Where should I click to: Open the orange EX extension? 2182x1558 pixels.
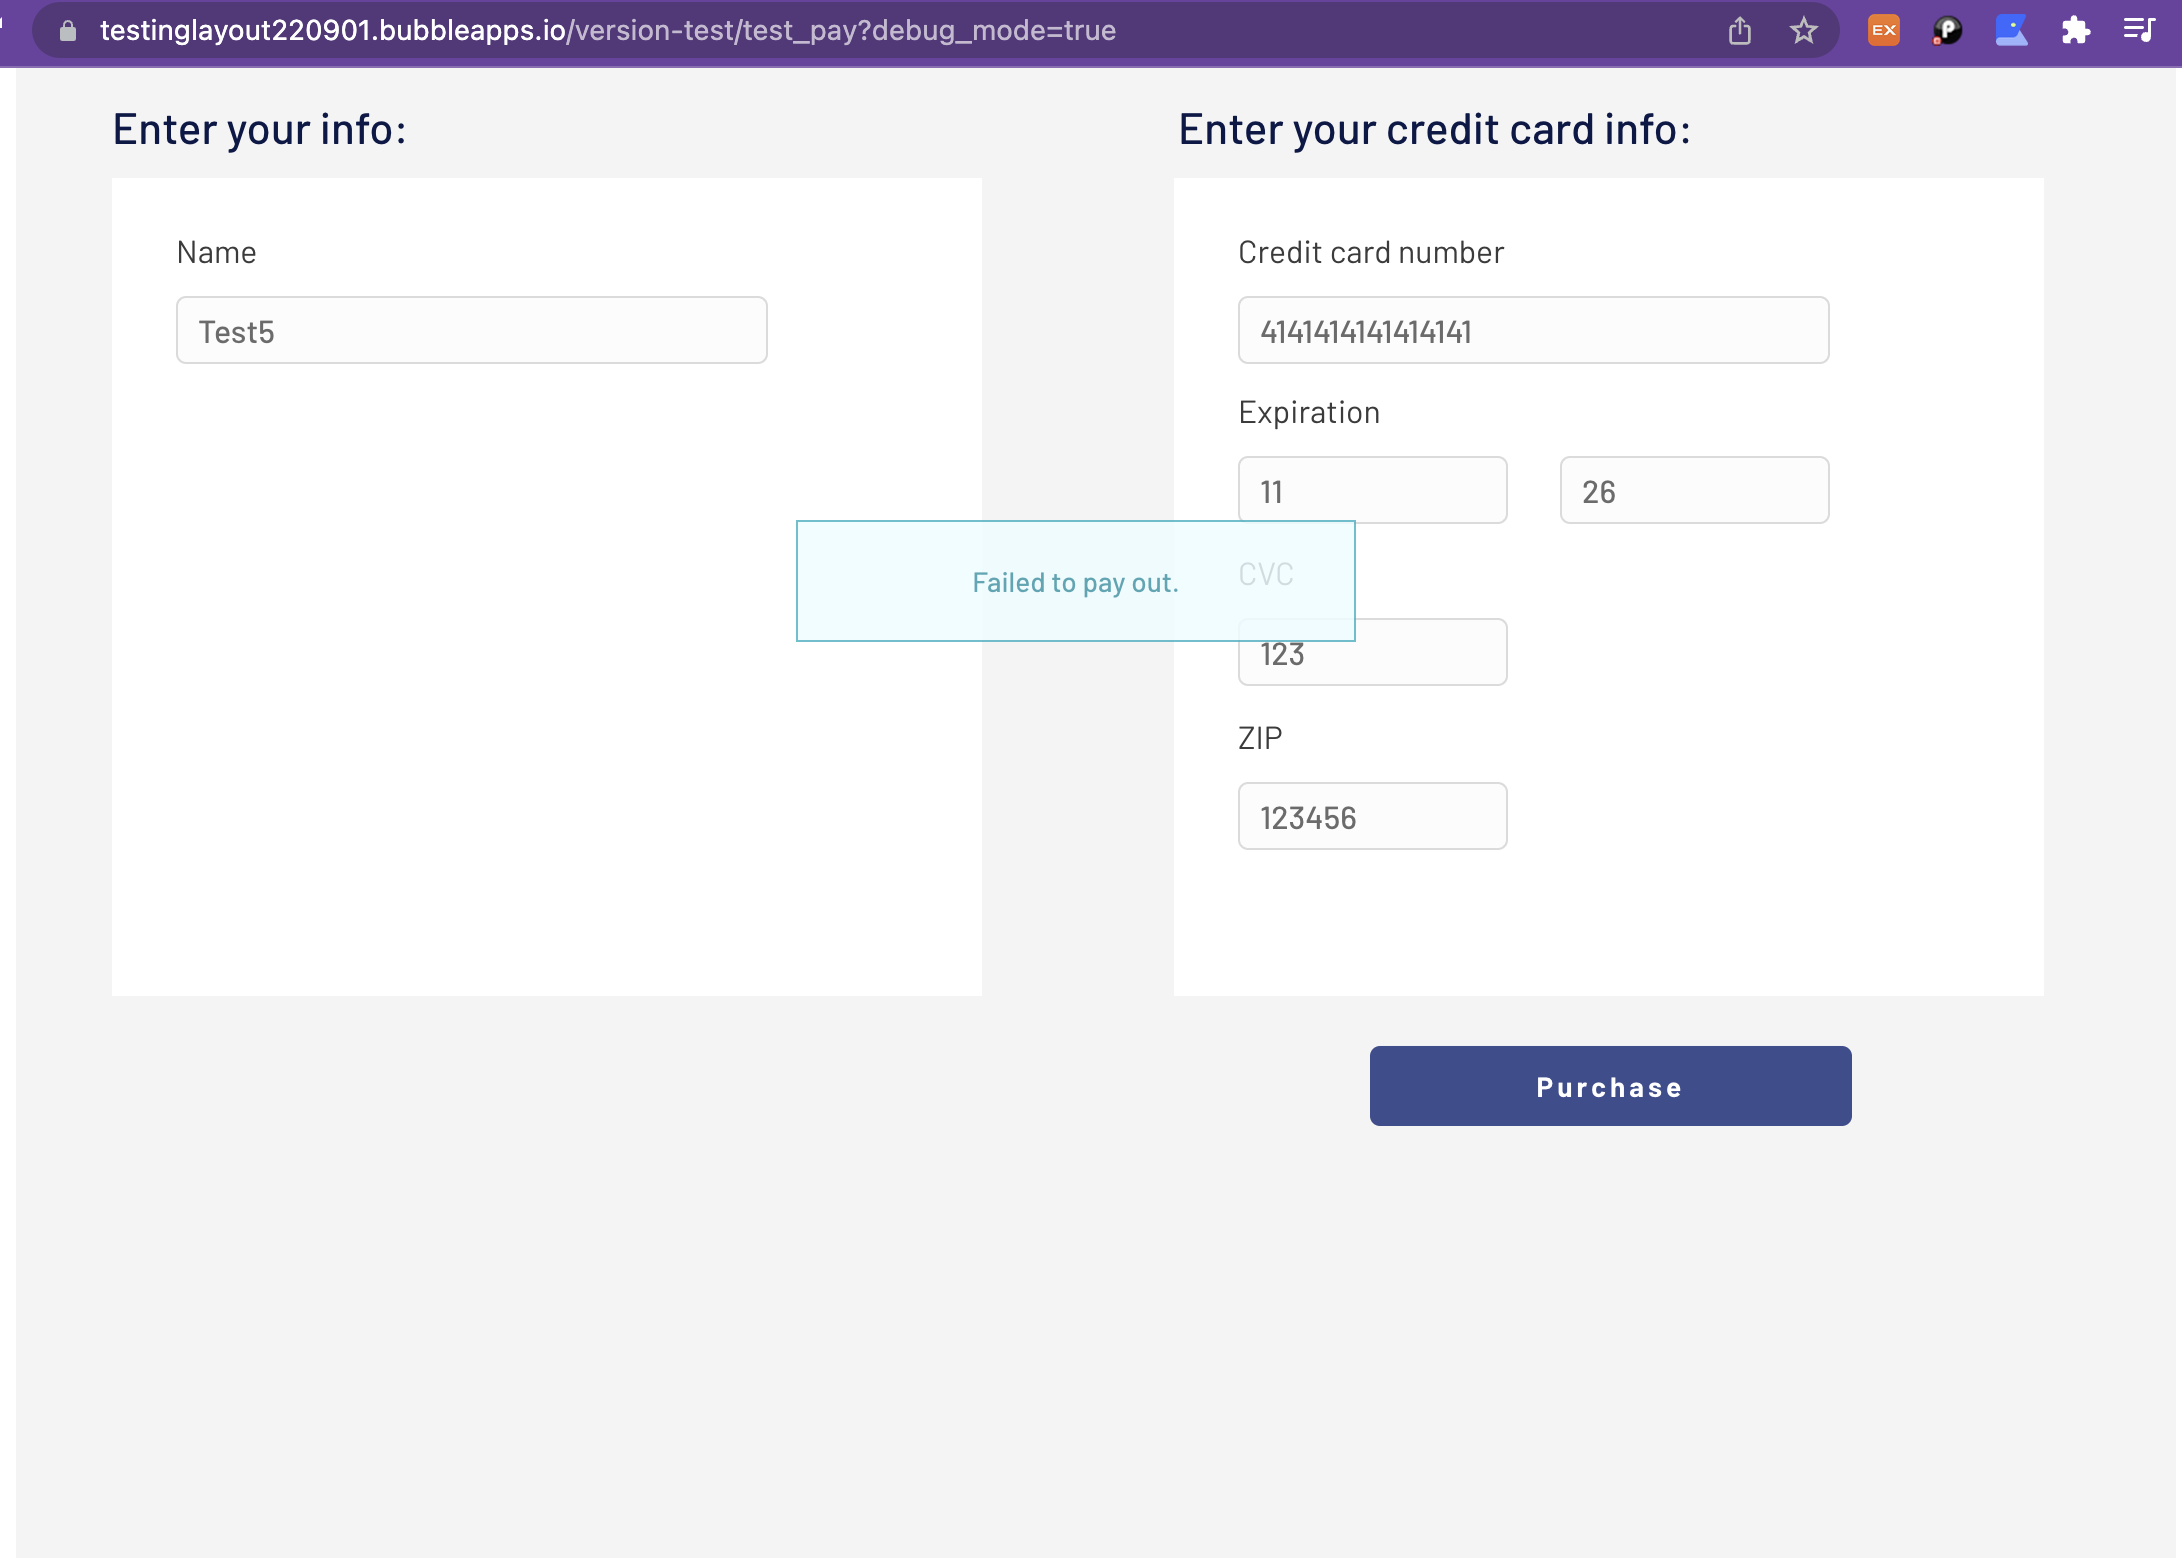coord(1883,31)
